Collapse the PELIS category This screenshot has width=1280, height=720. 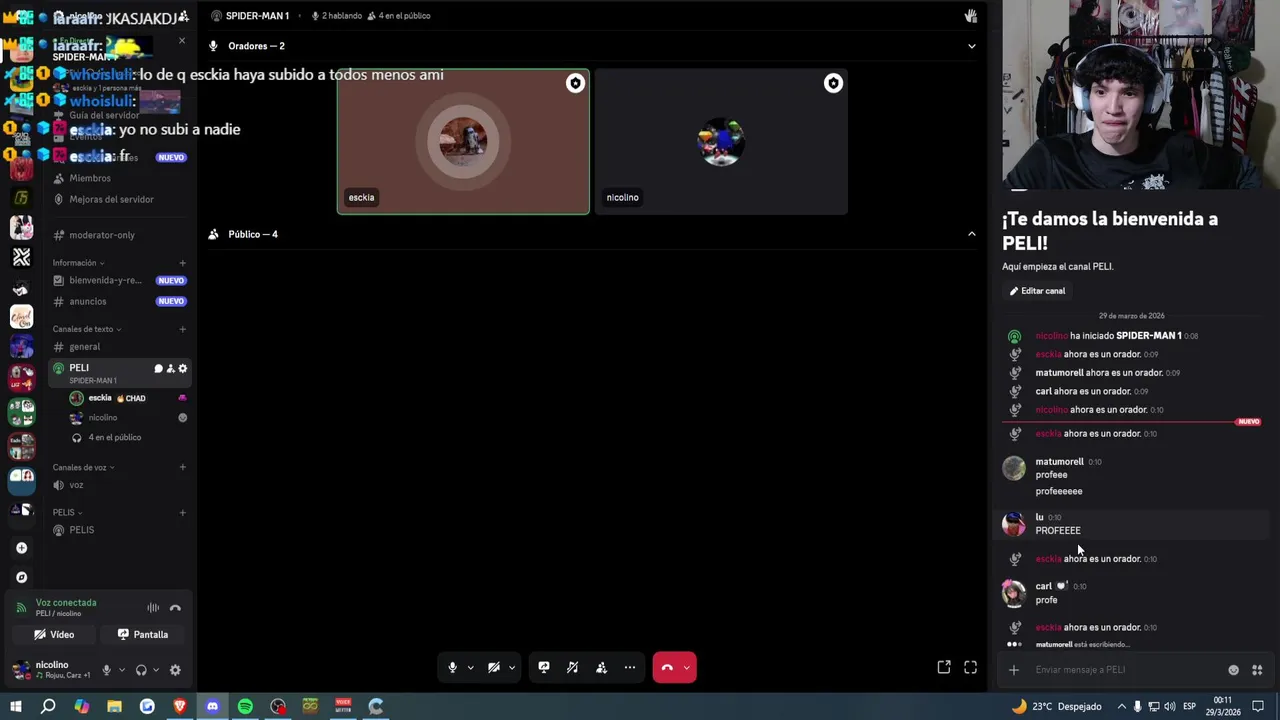67,512
